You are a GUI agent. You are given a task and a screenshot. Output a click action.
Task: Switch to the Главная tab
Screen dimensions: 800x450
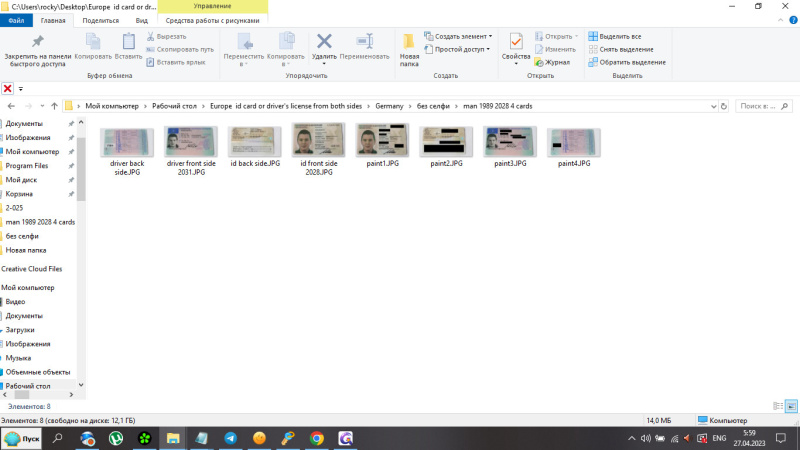tap(53, 20)
